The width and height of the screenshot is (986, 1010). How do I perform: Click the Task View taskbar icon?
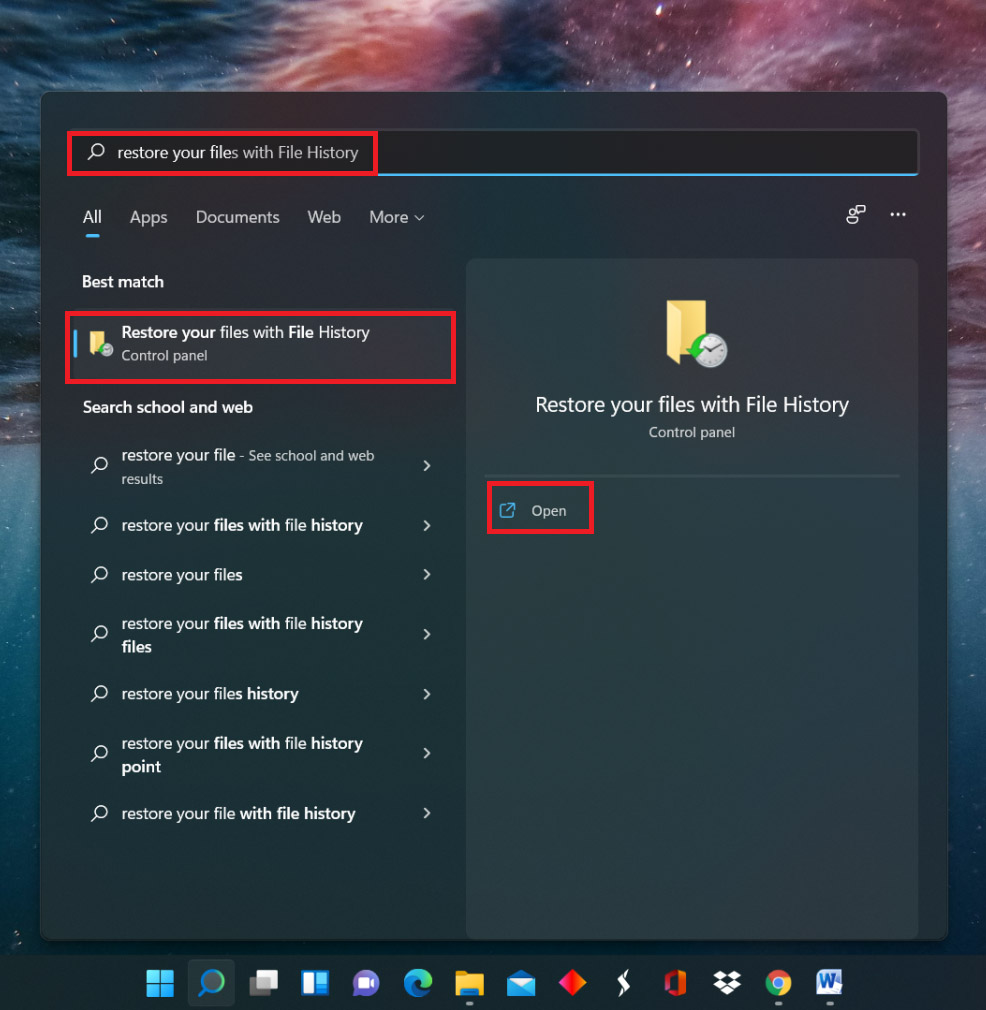[x=263, y=983]
